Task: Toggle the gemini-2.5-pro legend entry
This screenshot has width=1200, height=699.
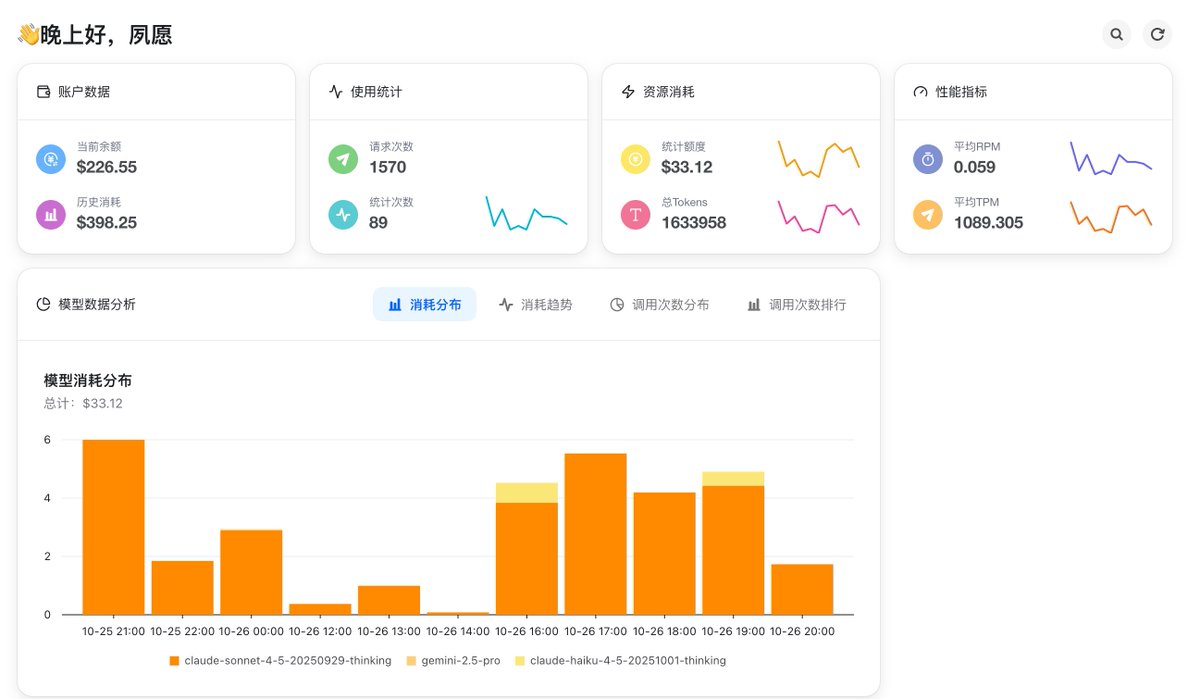Action: pyautogui.click(x=453, y=661)
